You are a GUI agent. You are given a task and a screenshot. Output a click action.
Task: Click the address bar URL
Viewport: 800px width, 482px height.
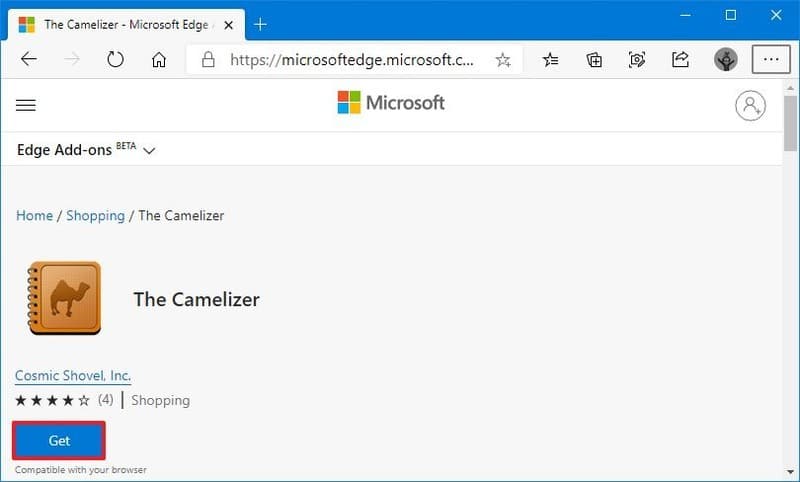[352, 60]
